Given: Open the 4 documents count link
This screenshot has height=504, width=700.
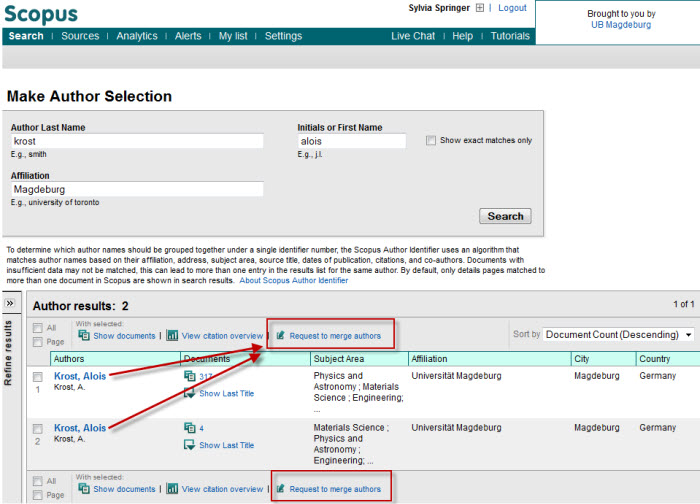Looking at the screenshot, I should click(201, 428).
